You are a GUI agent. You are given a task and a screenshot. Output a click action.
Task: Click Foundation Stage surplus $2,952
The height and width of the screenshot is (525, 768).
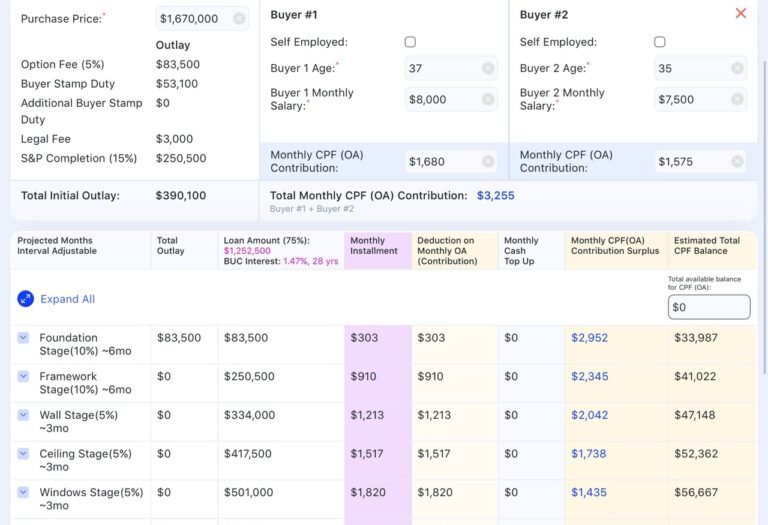click(589, 337)
